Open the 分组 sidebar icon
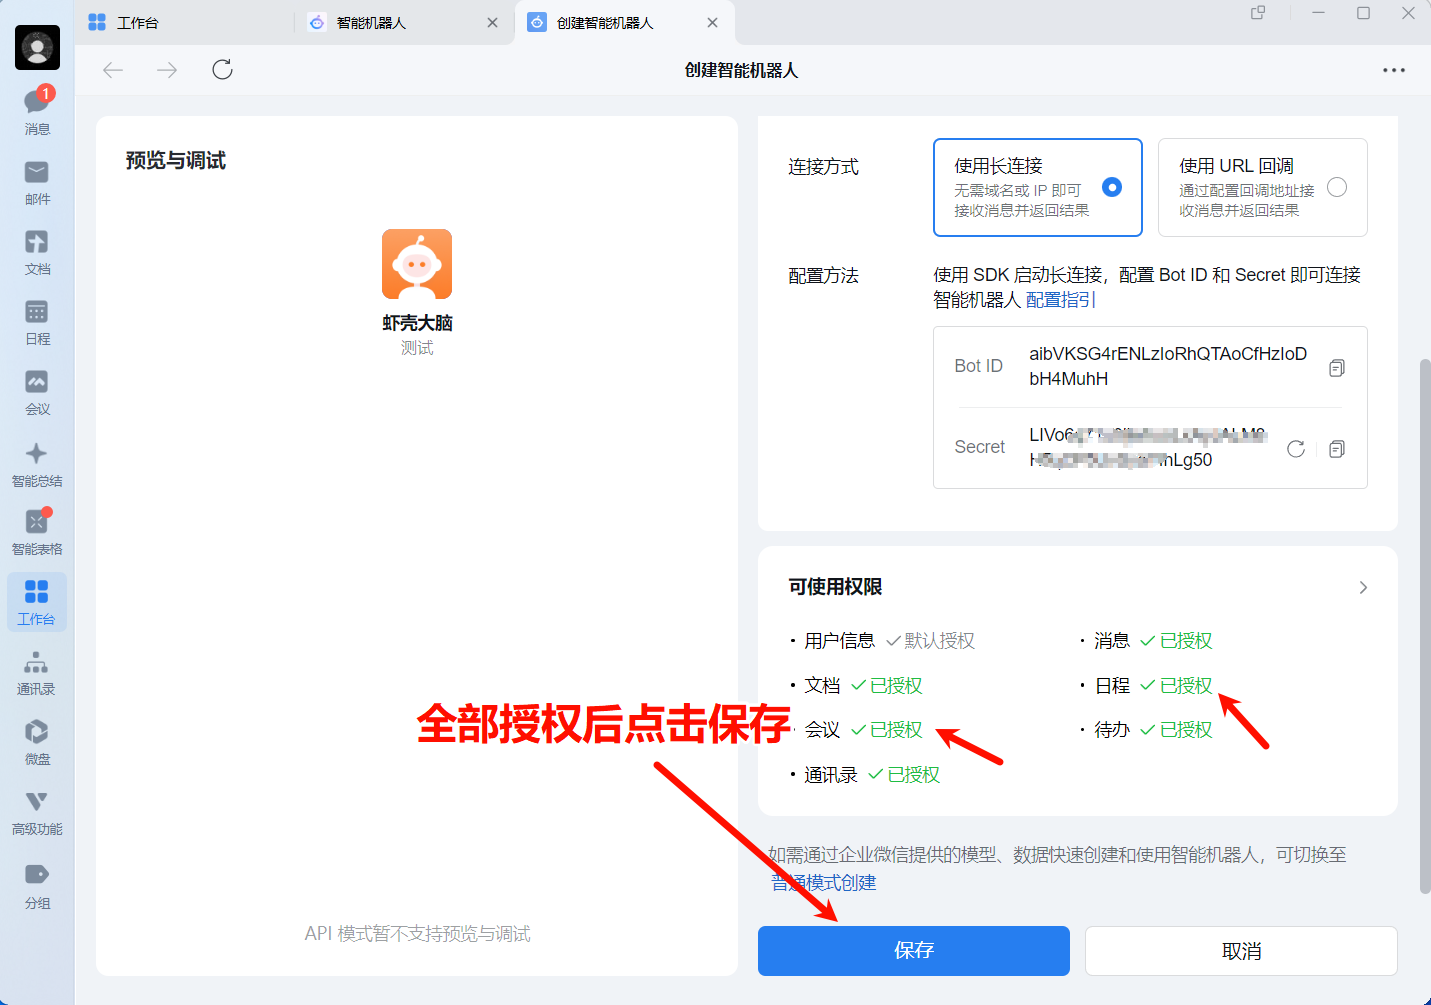 [37, 886]
